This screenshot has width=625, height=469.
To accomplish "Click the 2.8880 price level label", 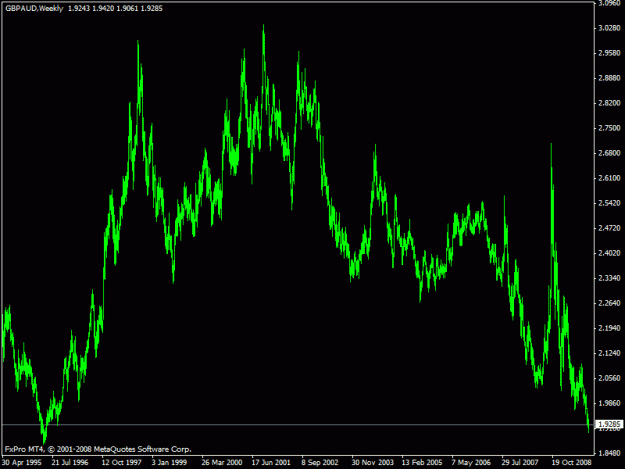I will coord(609,78).
